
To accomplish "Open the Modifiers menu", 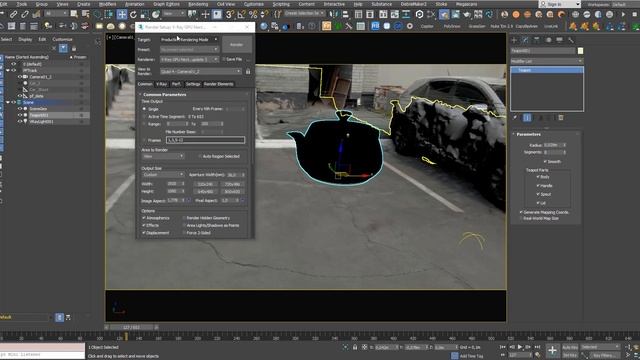I will (108, 4).
